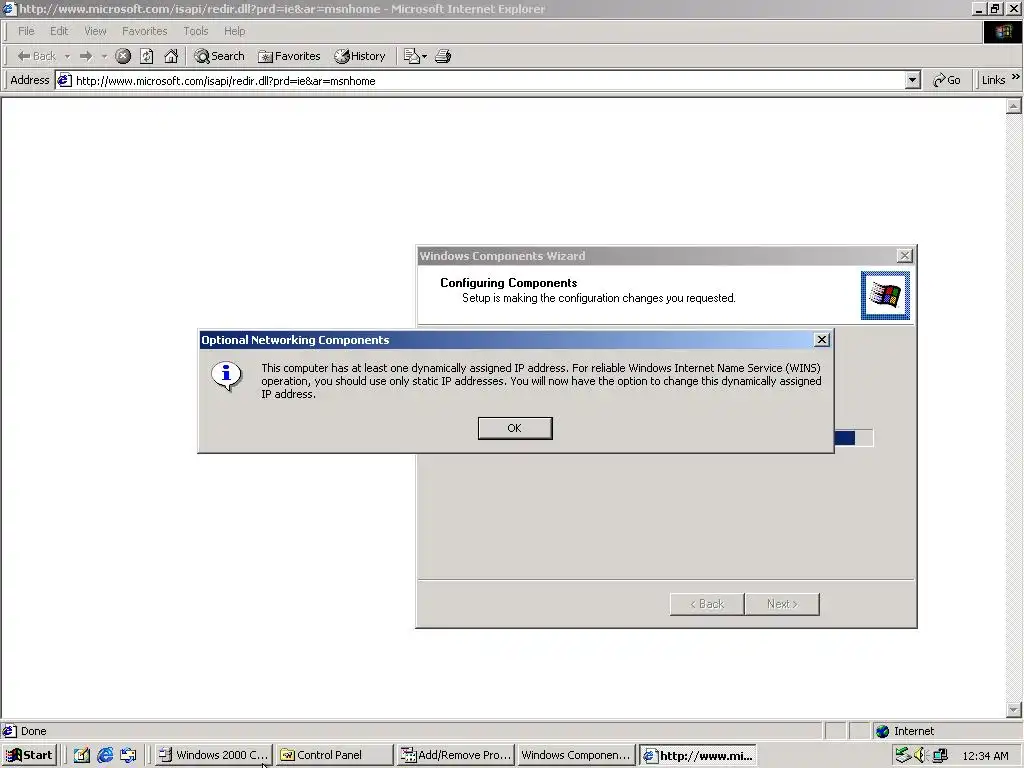This screenshot has height=768, width=1024.
Task: Click the network connection tray icon
Action: point(903,755)
